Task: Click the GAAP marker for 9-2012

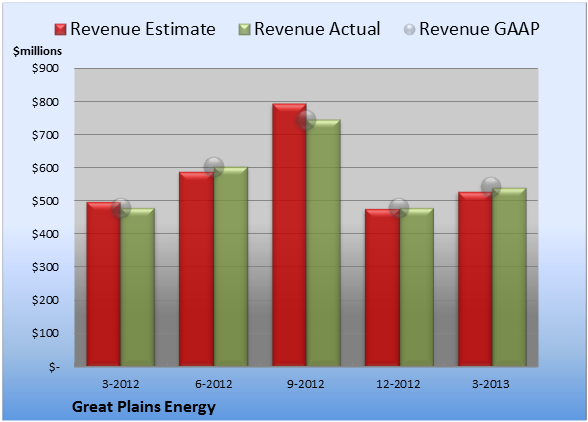Action: pos(306,120)
